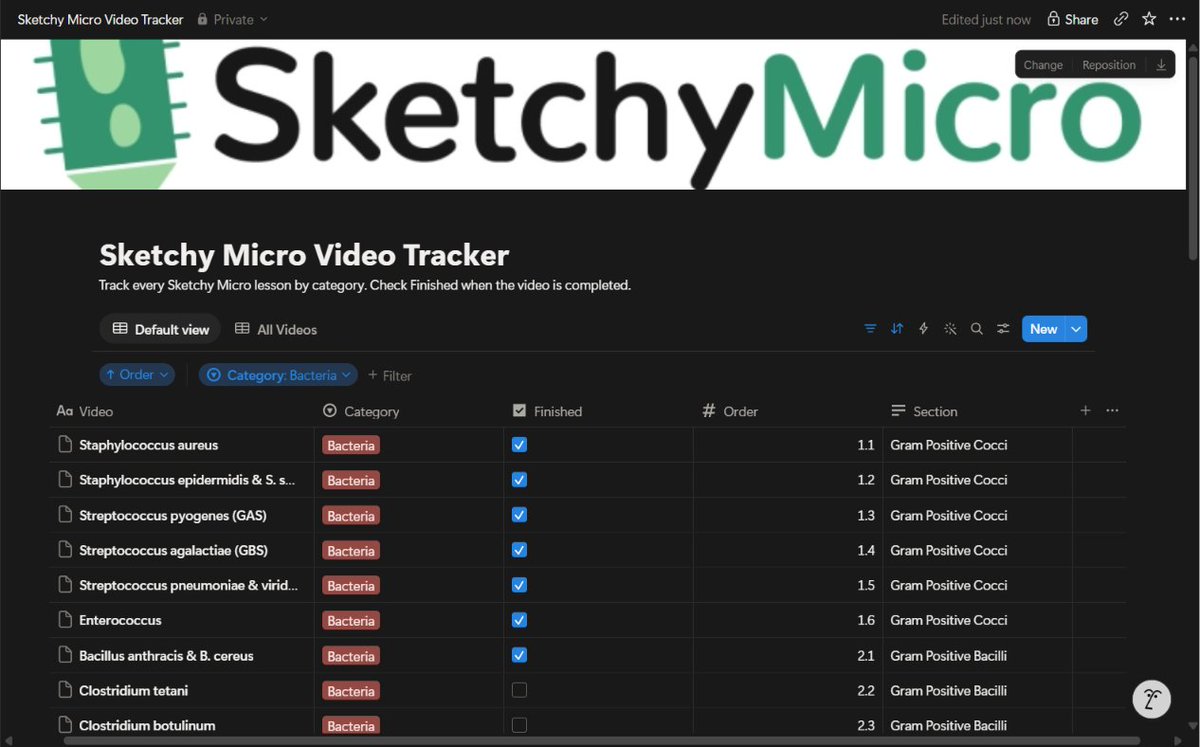Open the Finished column header
The height and width of the screenshot is (747, 1200).
tap(547, 411)
